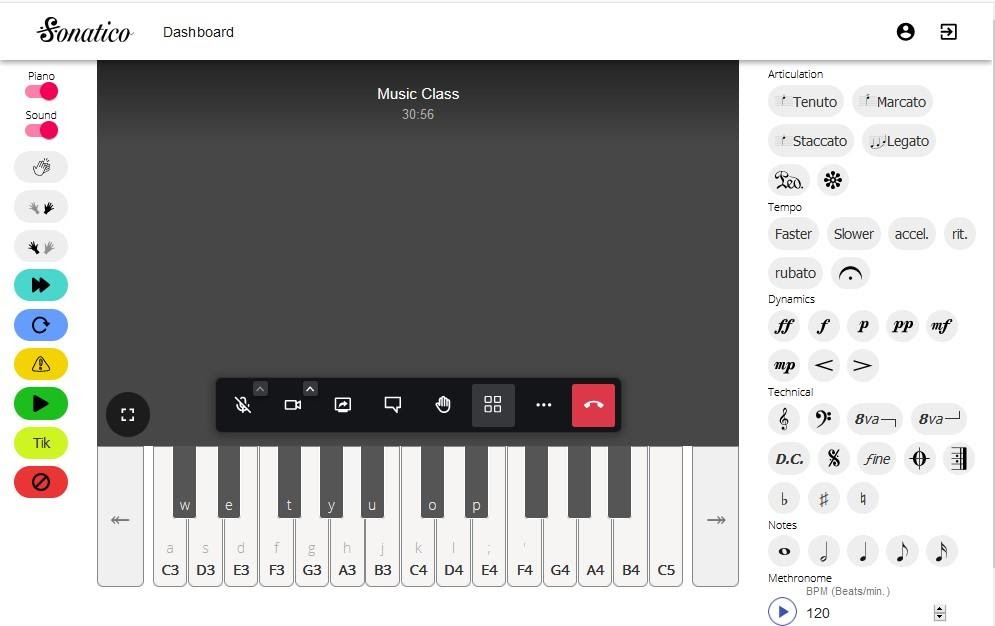Toggle the Piano switch off

click(41, 91)
